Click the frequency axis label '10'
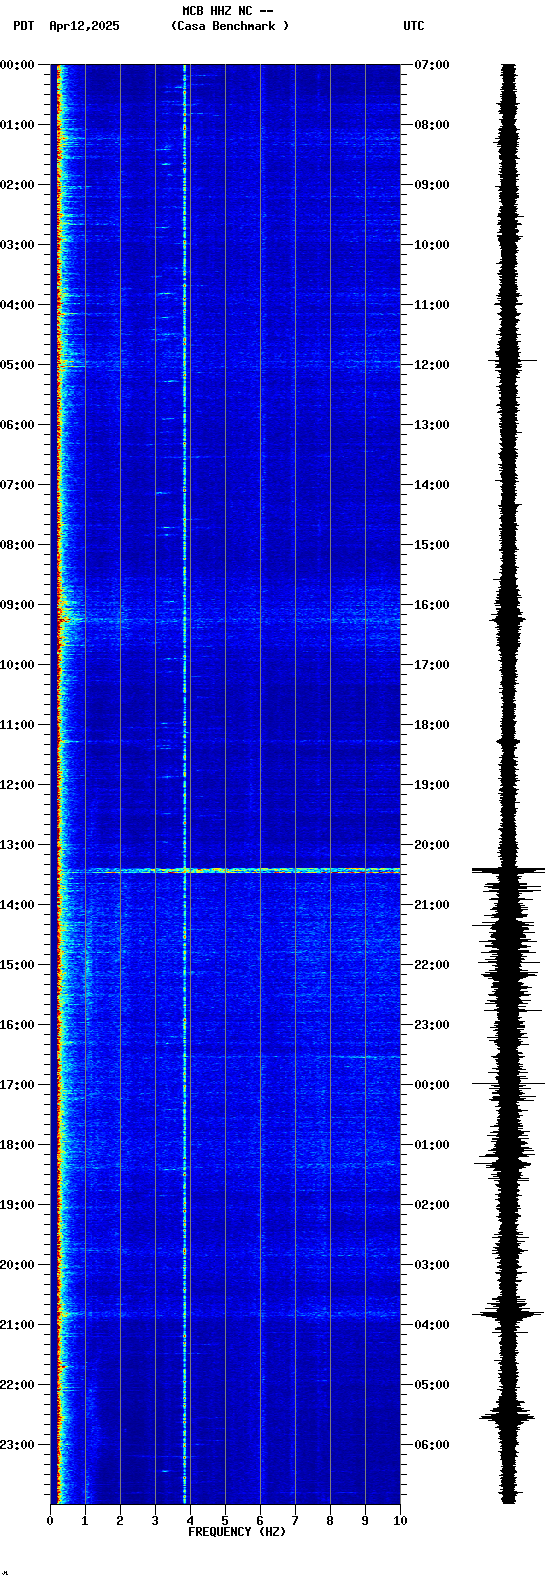Image resolution: width=552 pixels, height=1584 pixels. tap(400, 1521)
